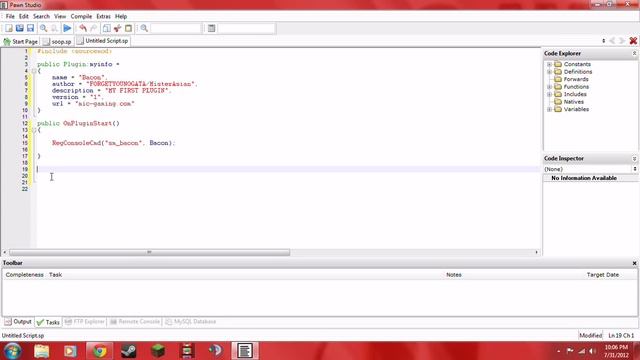
Task: Click the quick search magnifier icon
Action: 144,28
